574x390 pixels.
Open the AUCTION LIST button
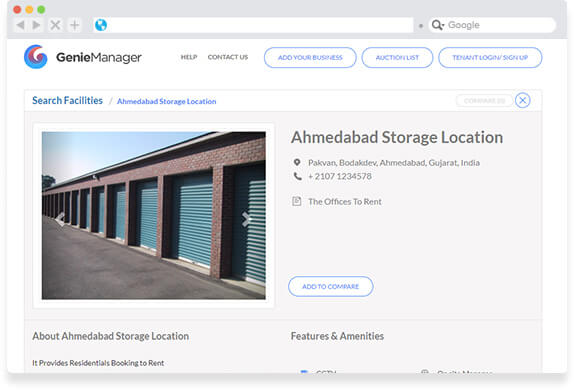click(x=397, y=57)
